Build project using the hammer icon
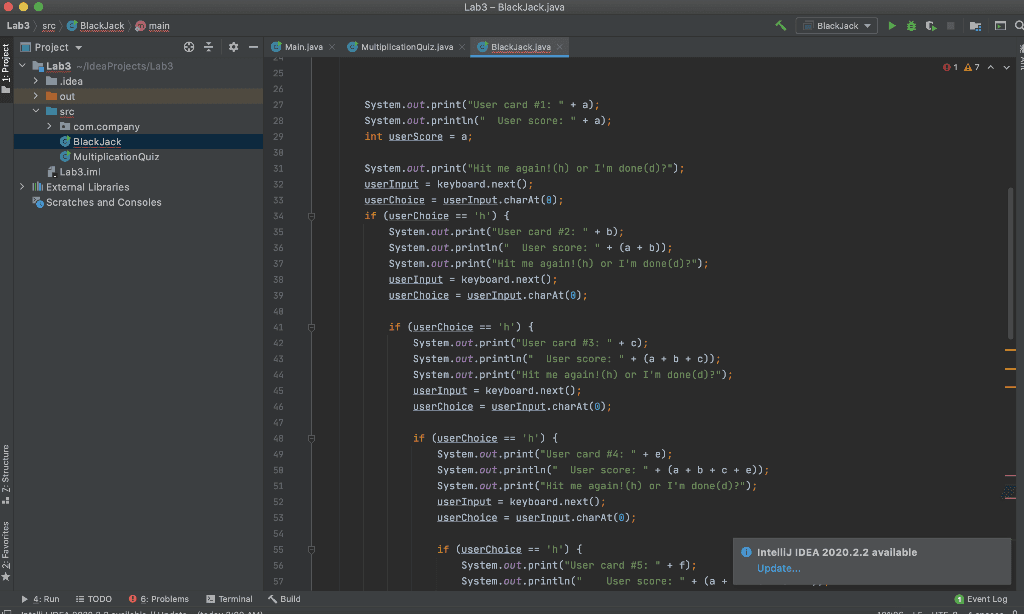Screen dimensions: 1024x614 coord(780,25)
